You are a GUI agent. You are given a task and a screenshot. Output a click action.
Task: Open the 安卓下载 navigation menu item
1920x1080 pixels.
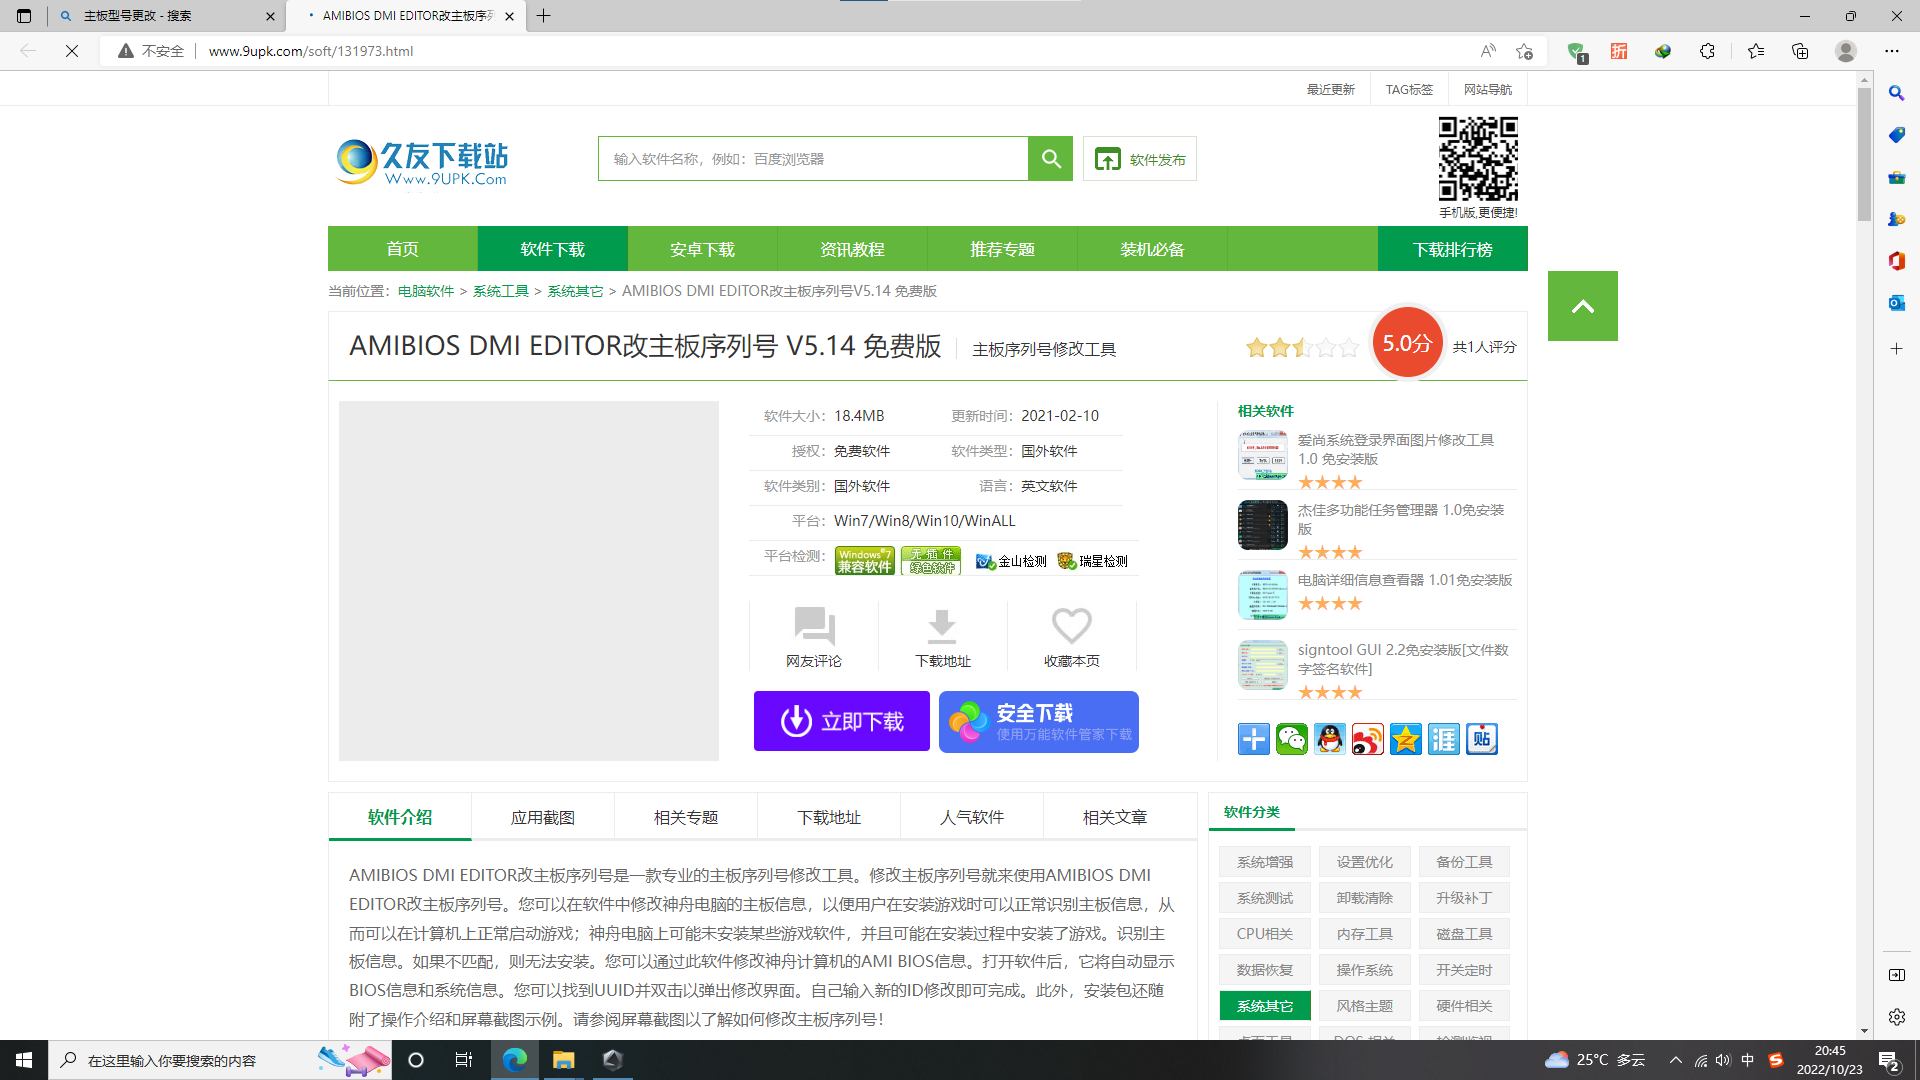(x=702, y=249)
